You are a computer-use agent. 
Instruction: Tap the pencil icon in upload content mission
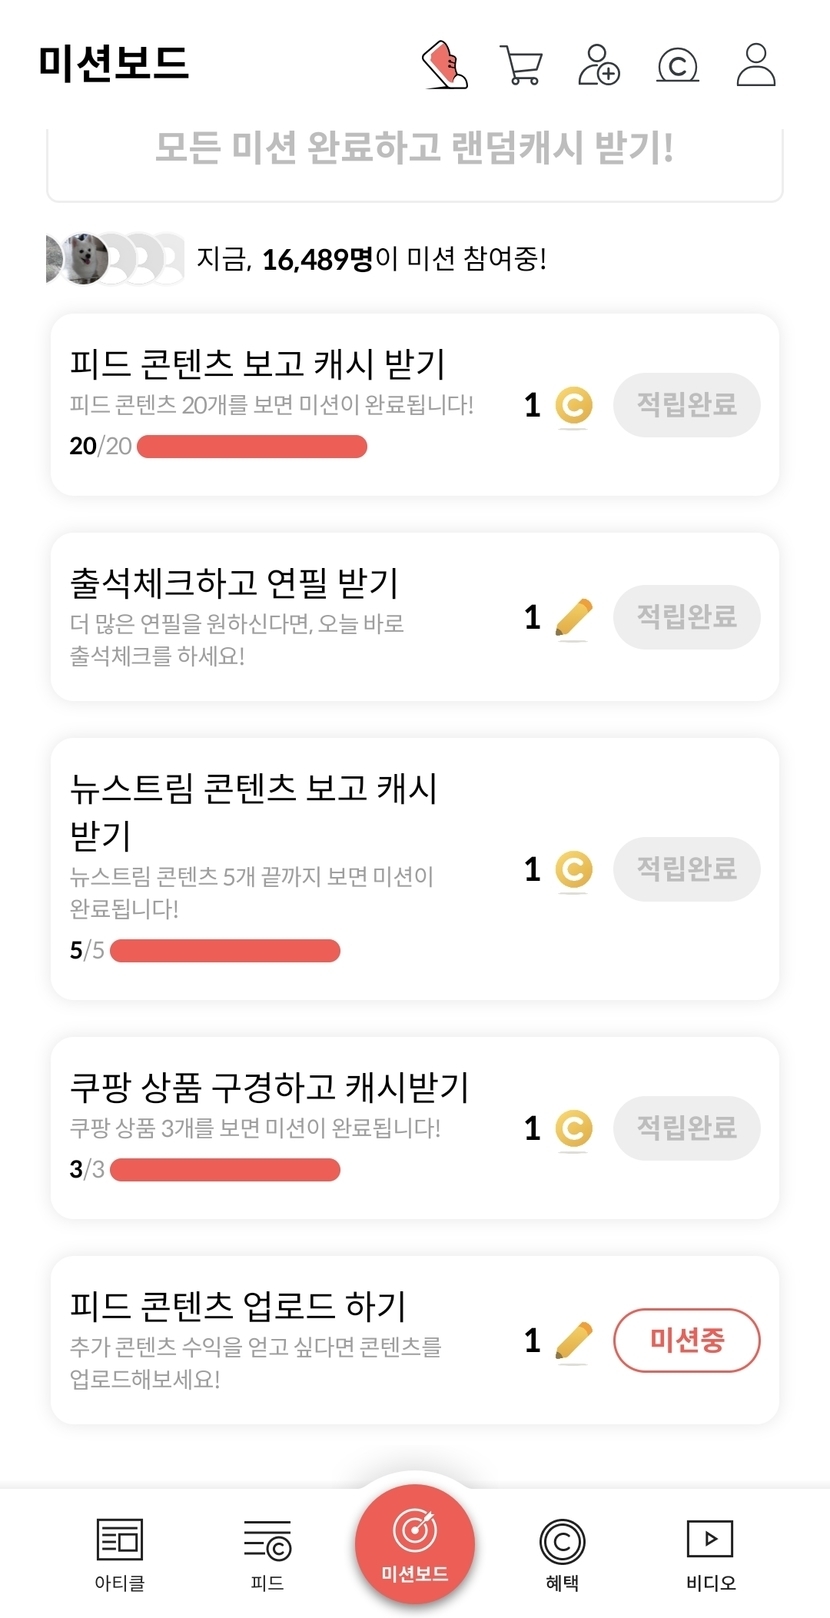pos(573,1341)
